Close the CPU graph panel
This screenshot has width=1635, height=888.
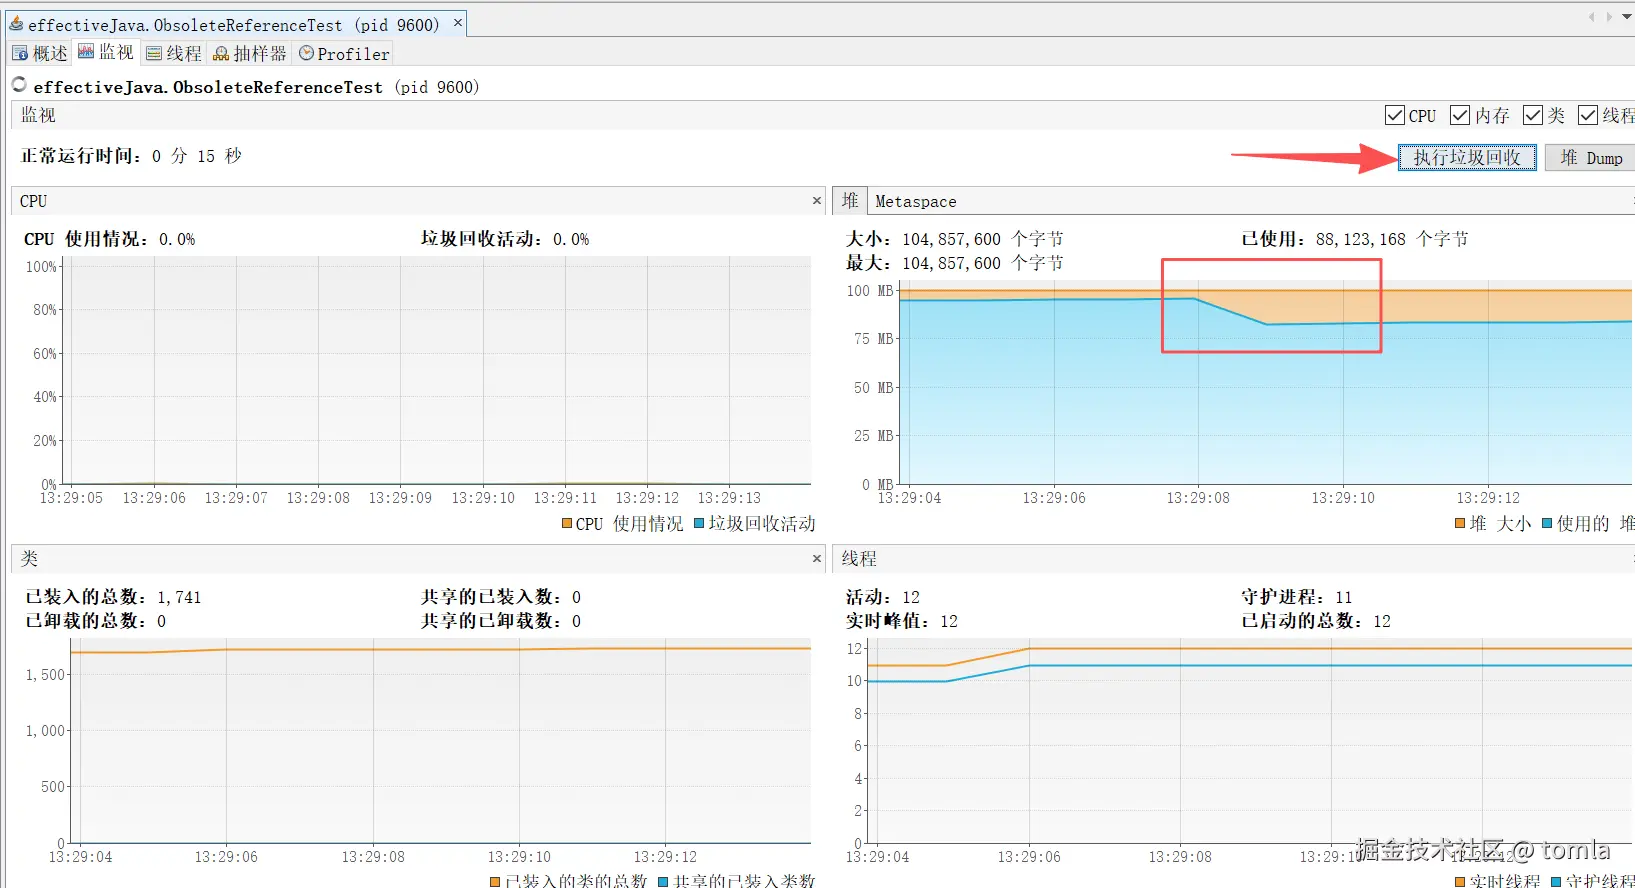[817, 201]
